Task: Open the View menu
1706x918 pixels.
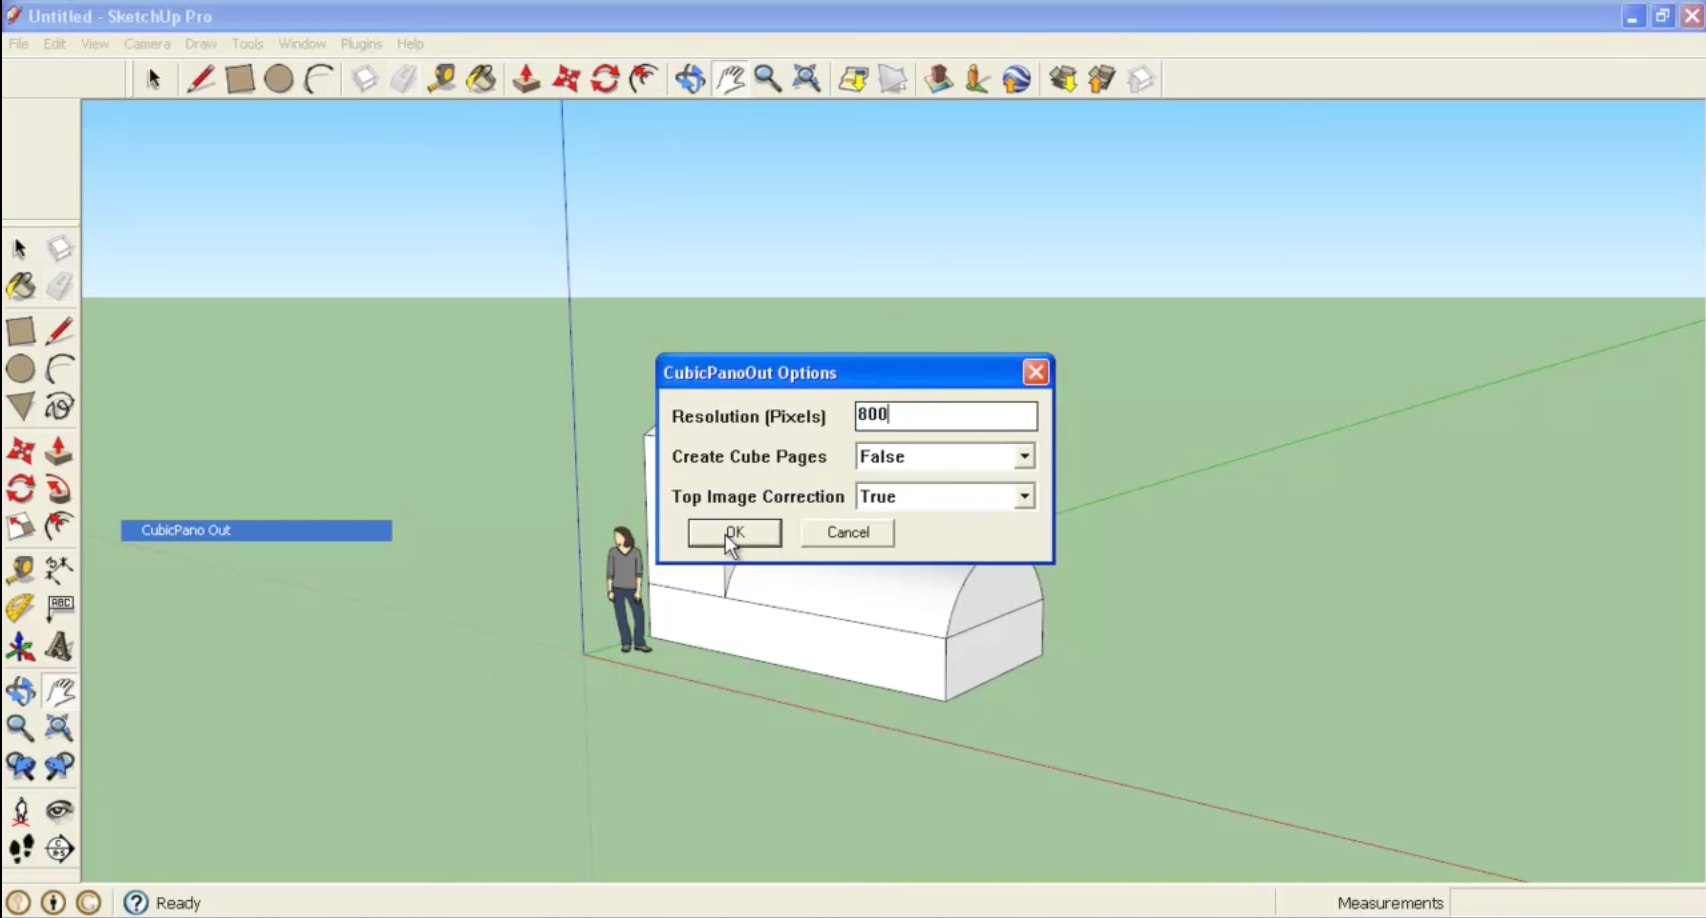Action: (x=95, y=44)
